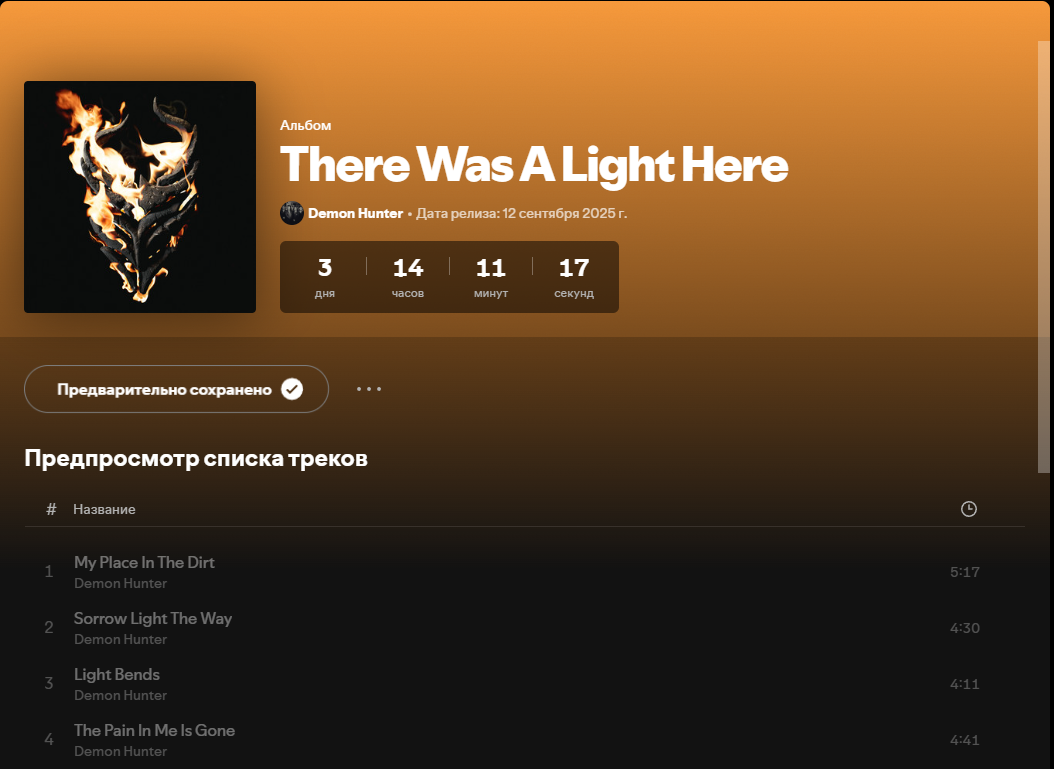Click the vertical scrollbar on right edge
This screenshot has height=769, width=1054.
tap(1044, 257)
